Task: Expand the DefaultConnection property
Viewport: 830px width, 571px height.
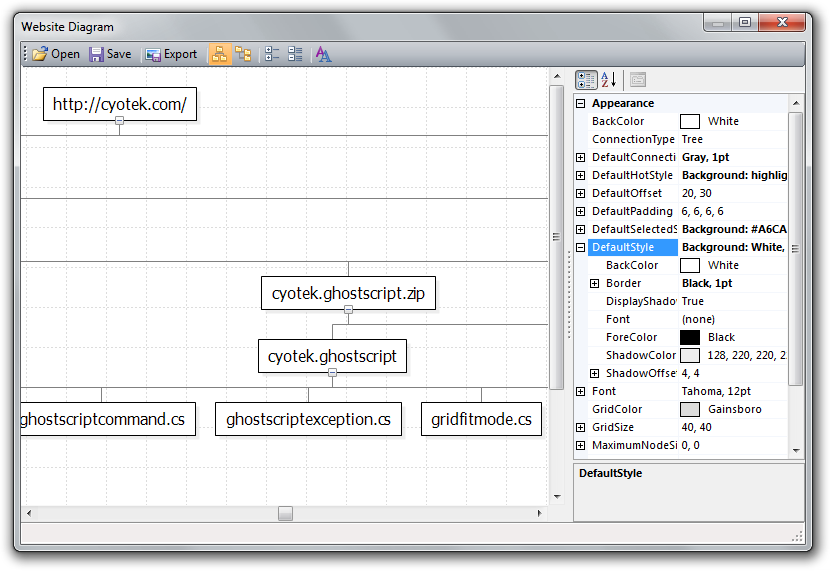Action: (581, 157)
